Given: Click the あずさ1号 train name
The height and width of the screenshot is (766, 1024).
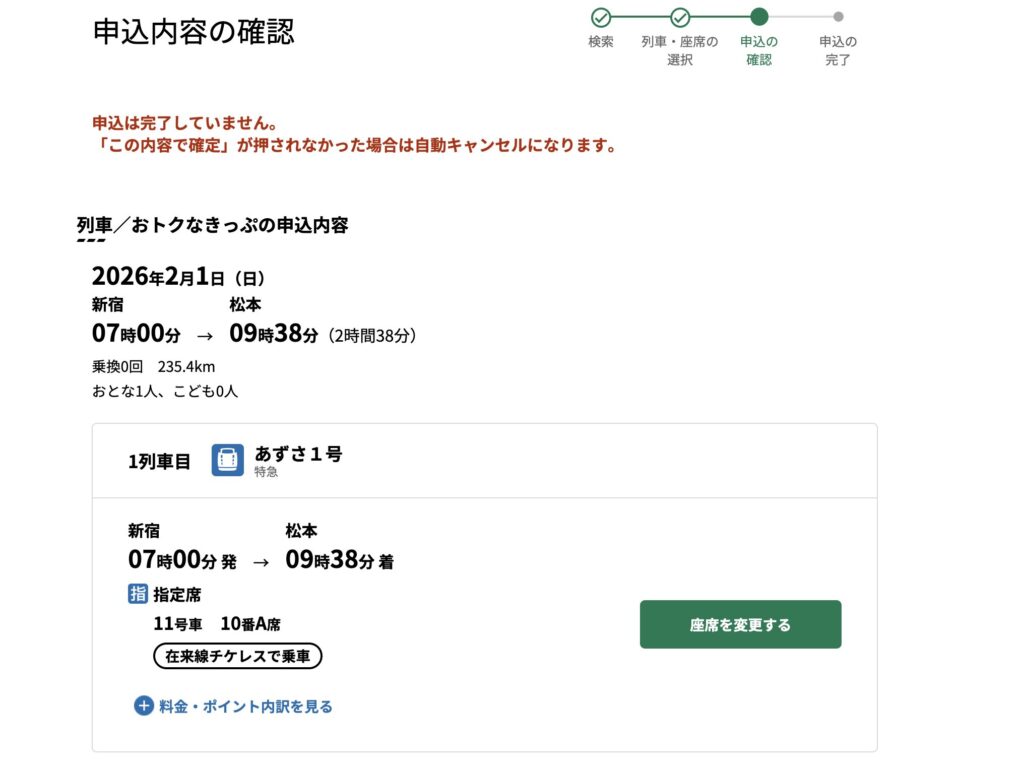Looking at the screenshot, I should pyautogui.click(x=298, y=454).
